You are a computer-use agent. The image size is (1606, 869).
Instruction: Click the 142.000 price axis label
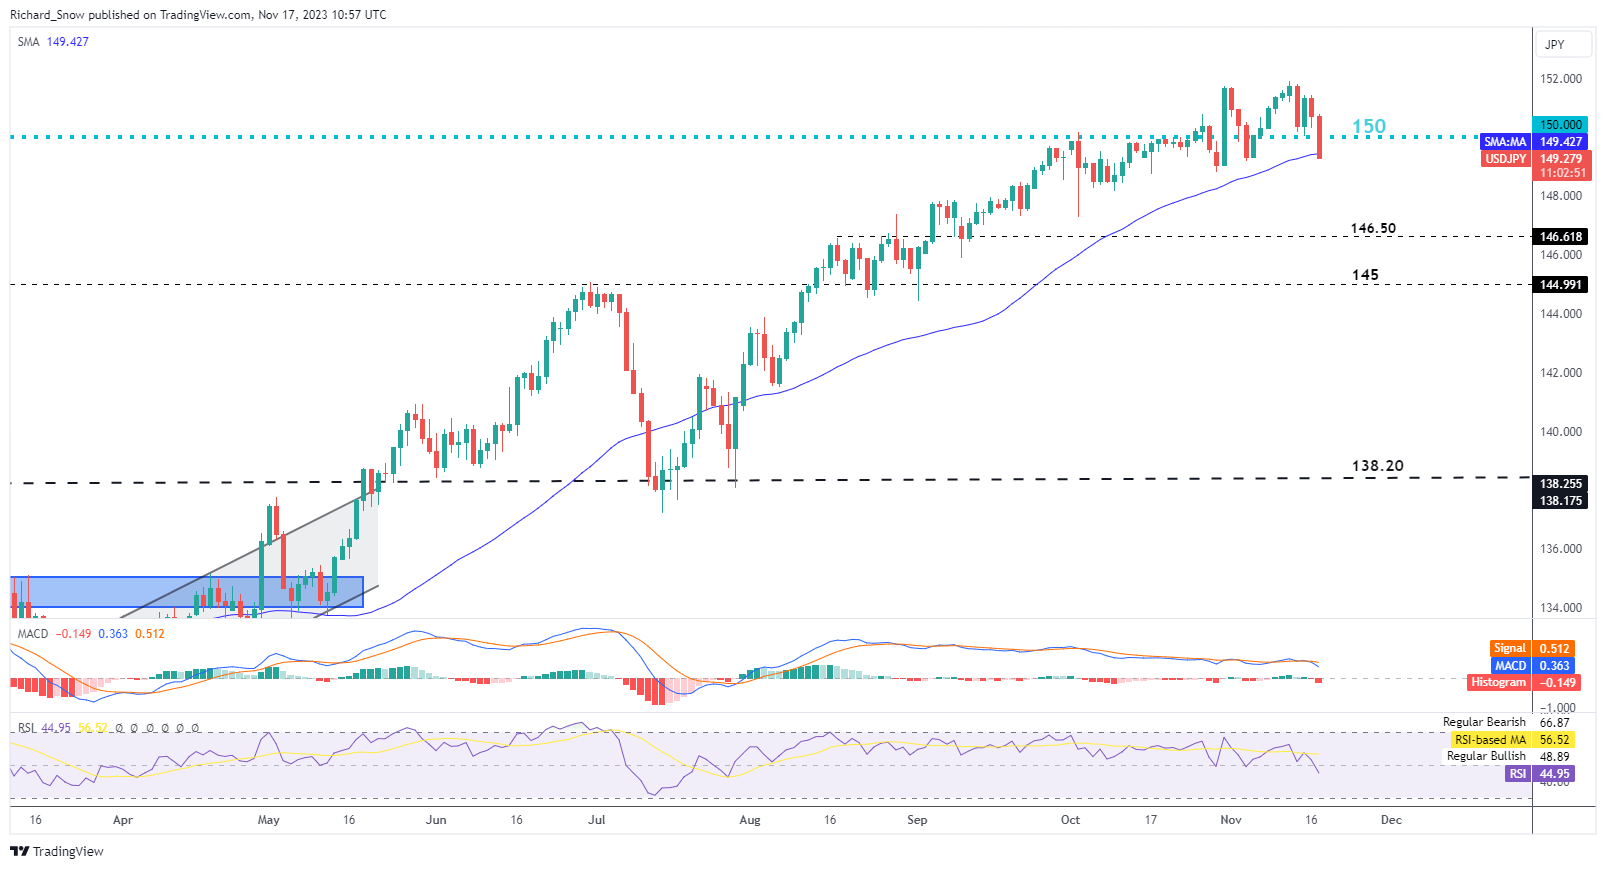pyautogui.click(x=1561, y=373)
